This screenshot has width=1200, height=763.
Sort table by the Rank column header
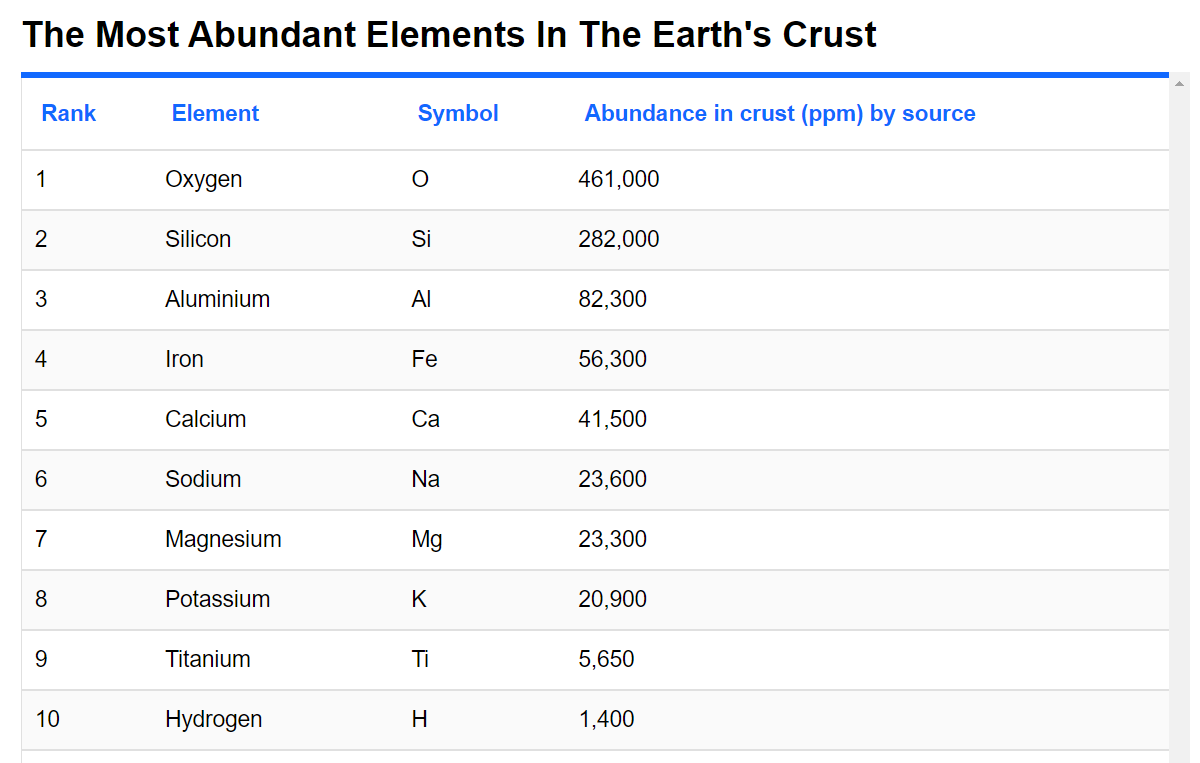[69, 114]
